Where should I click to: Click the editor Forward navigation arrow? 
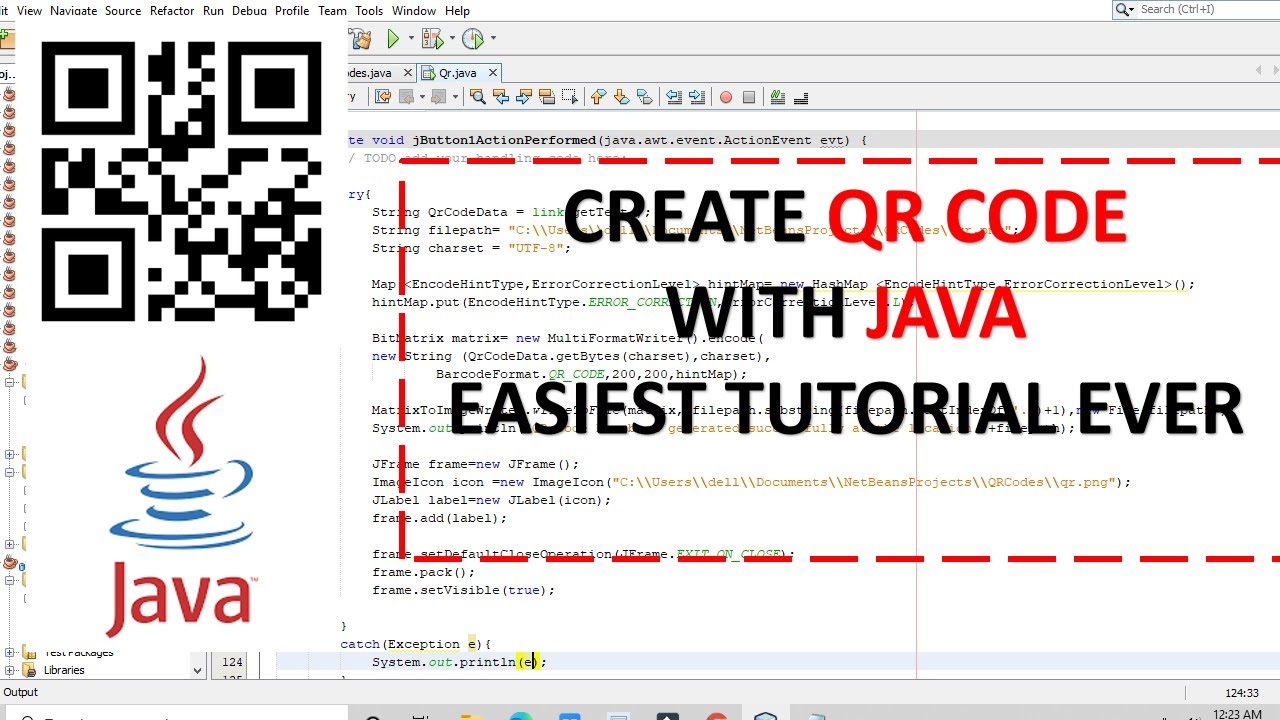pos(440,97)
